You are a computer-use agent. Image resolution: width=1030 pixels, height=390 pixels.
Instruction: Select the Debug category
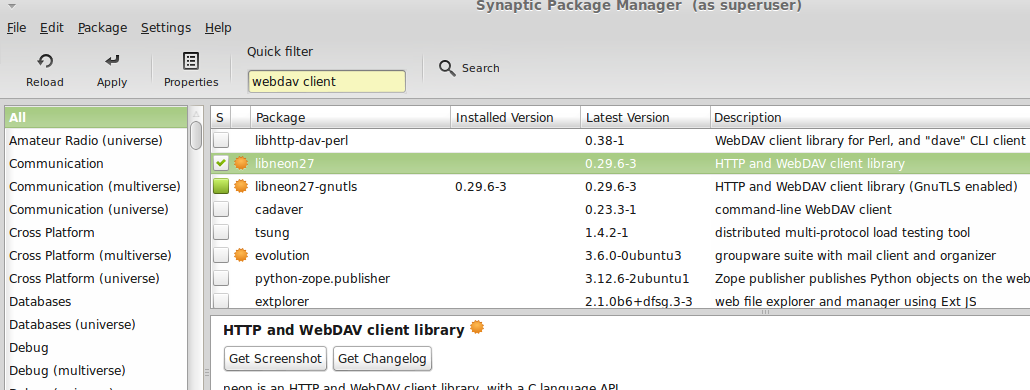pyautogui.click(x=97, y=347)
